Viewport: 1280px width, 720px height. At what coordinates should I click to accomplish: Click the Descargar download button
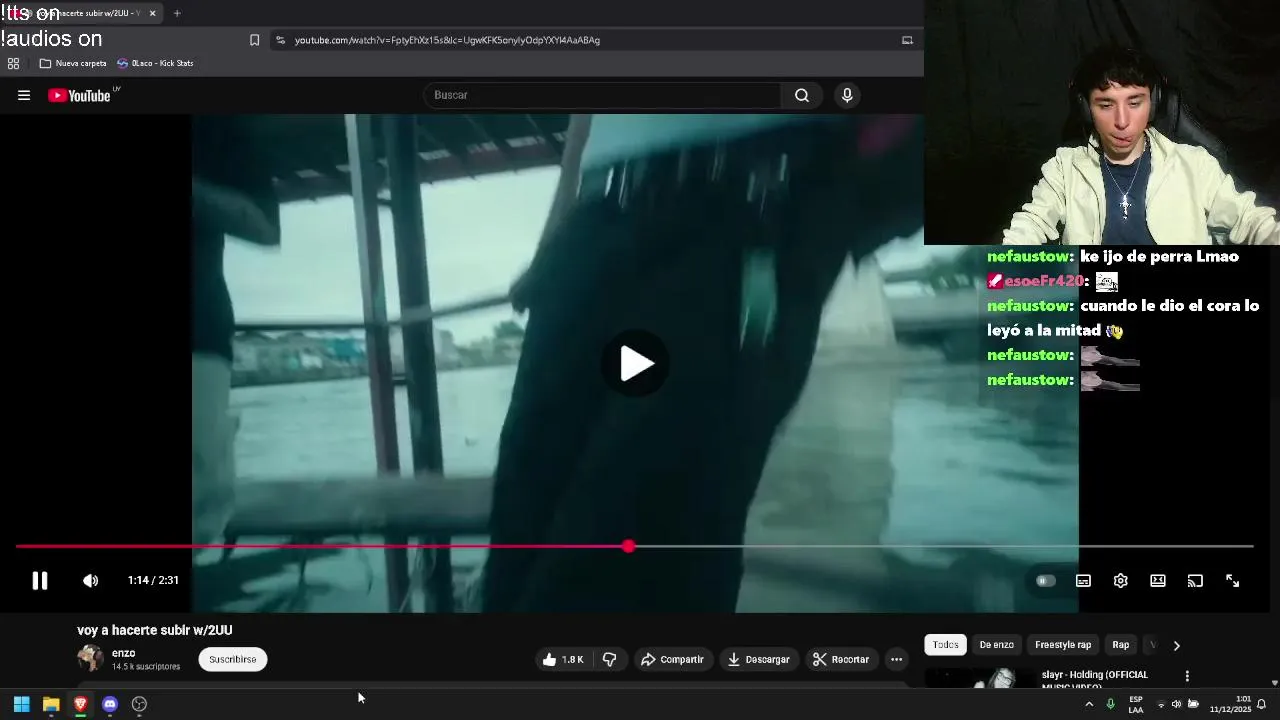[x=758, y=659]
